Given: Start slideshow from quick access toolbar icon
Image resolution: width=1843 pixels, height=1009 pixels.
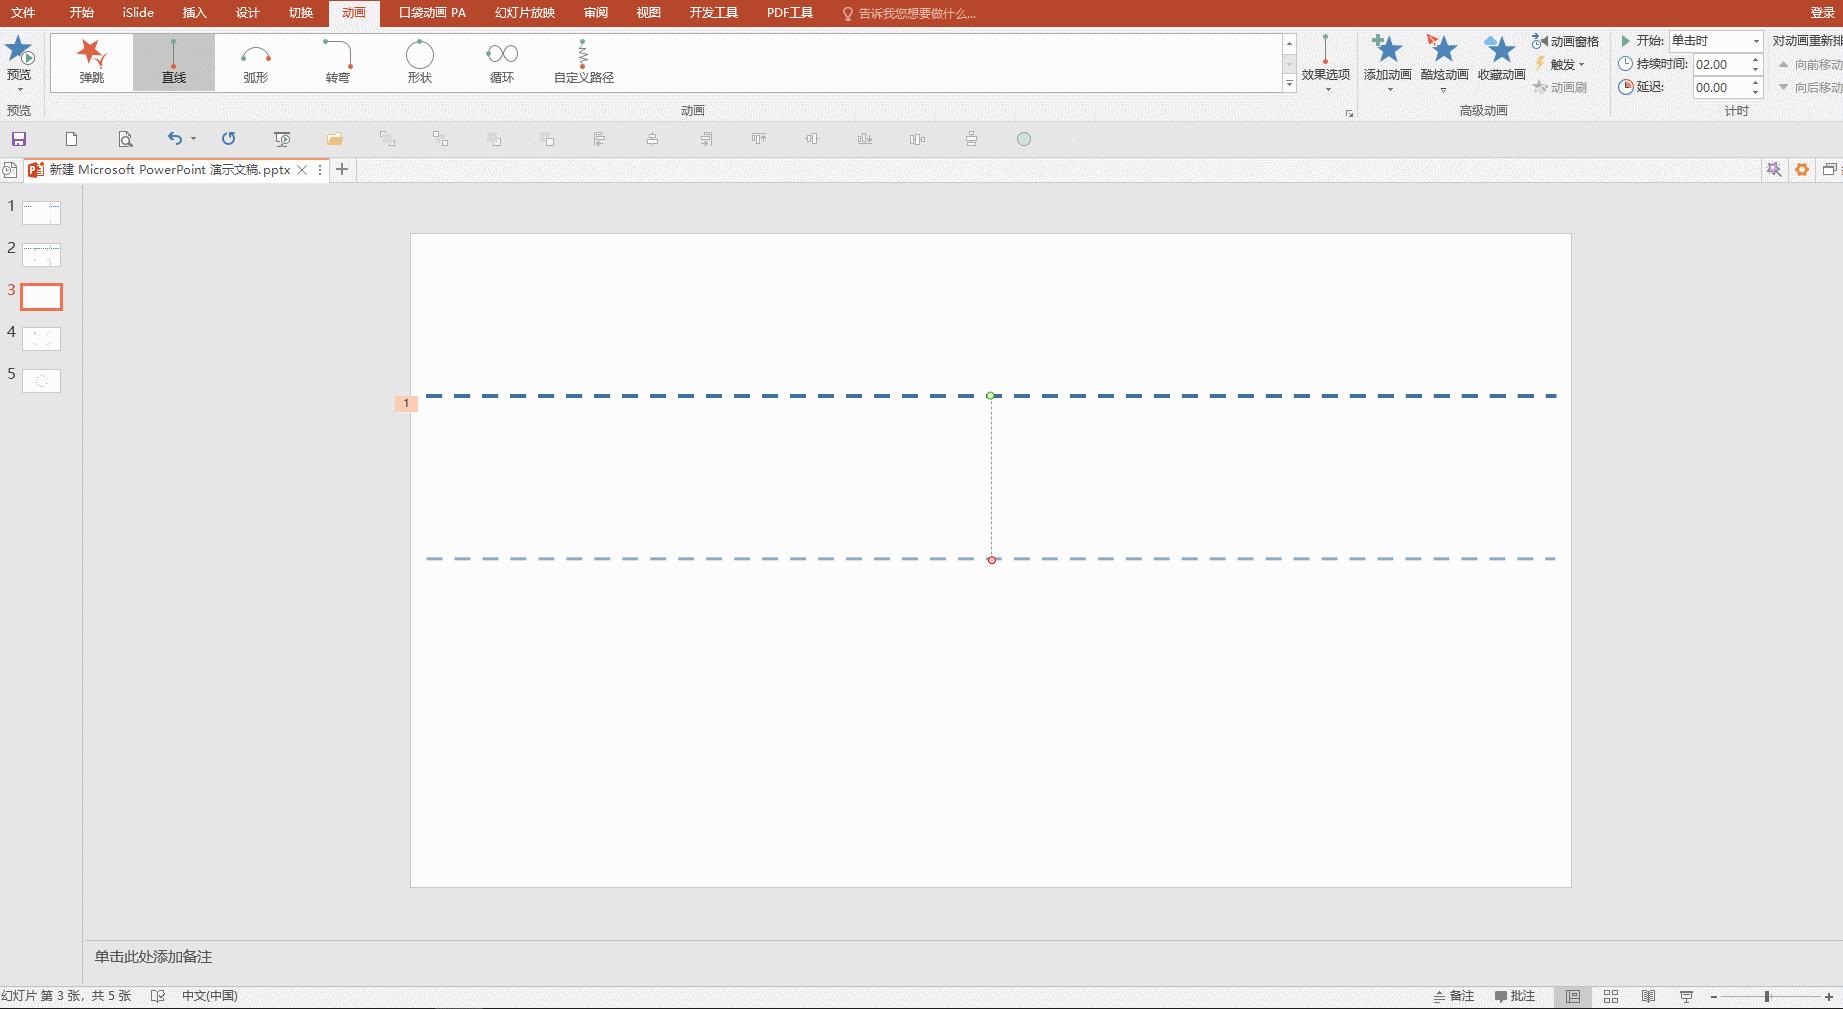Looking at the screenshot, I should 283,139.
